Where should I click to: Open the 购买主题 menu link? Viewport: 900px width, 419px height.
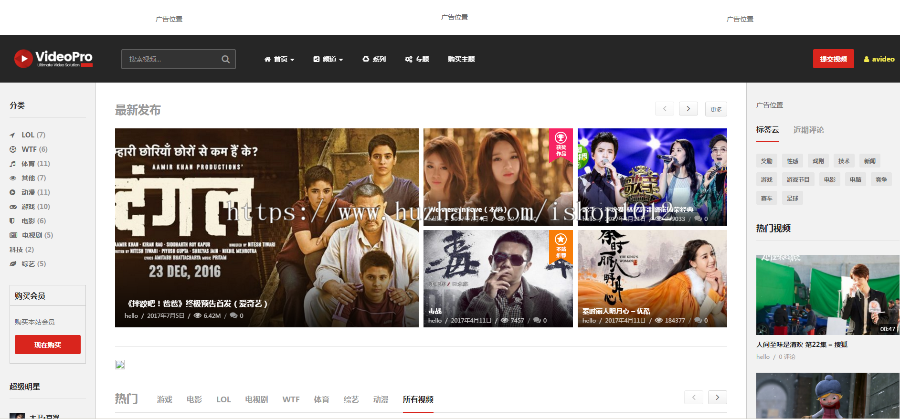(x=461, y=59)
